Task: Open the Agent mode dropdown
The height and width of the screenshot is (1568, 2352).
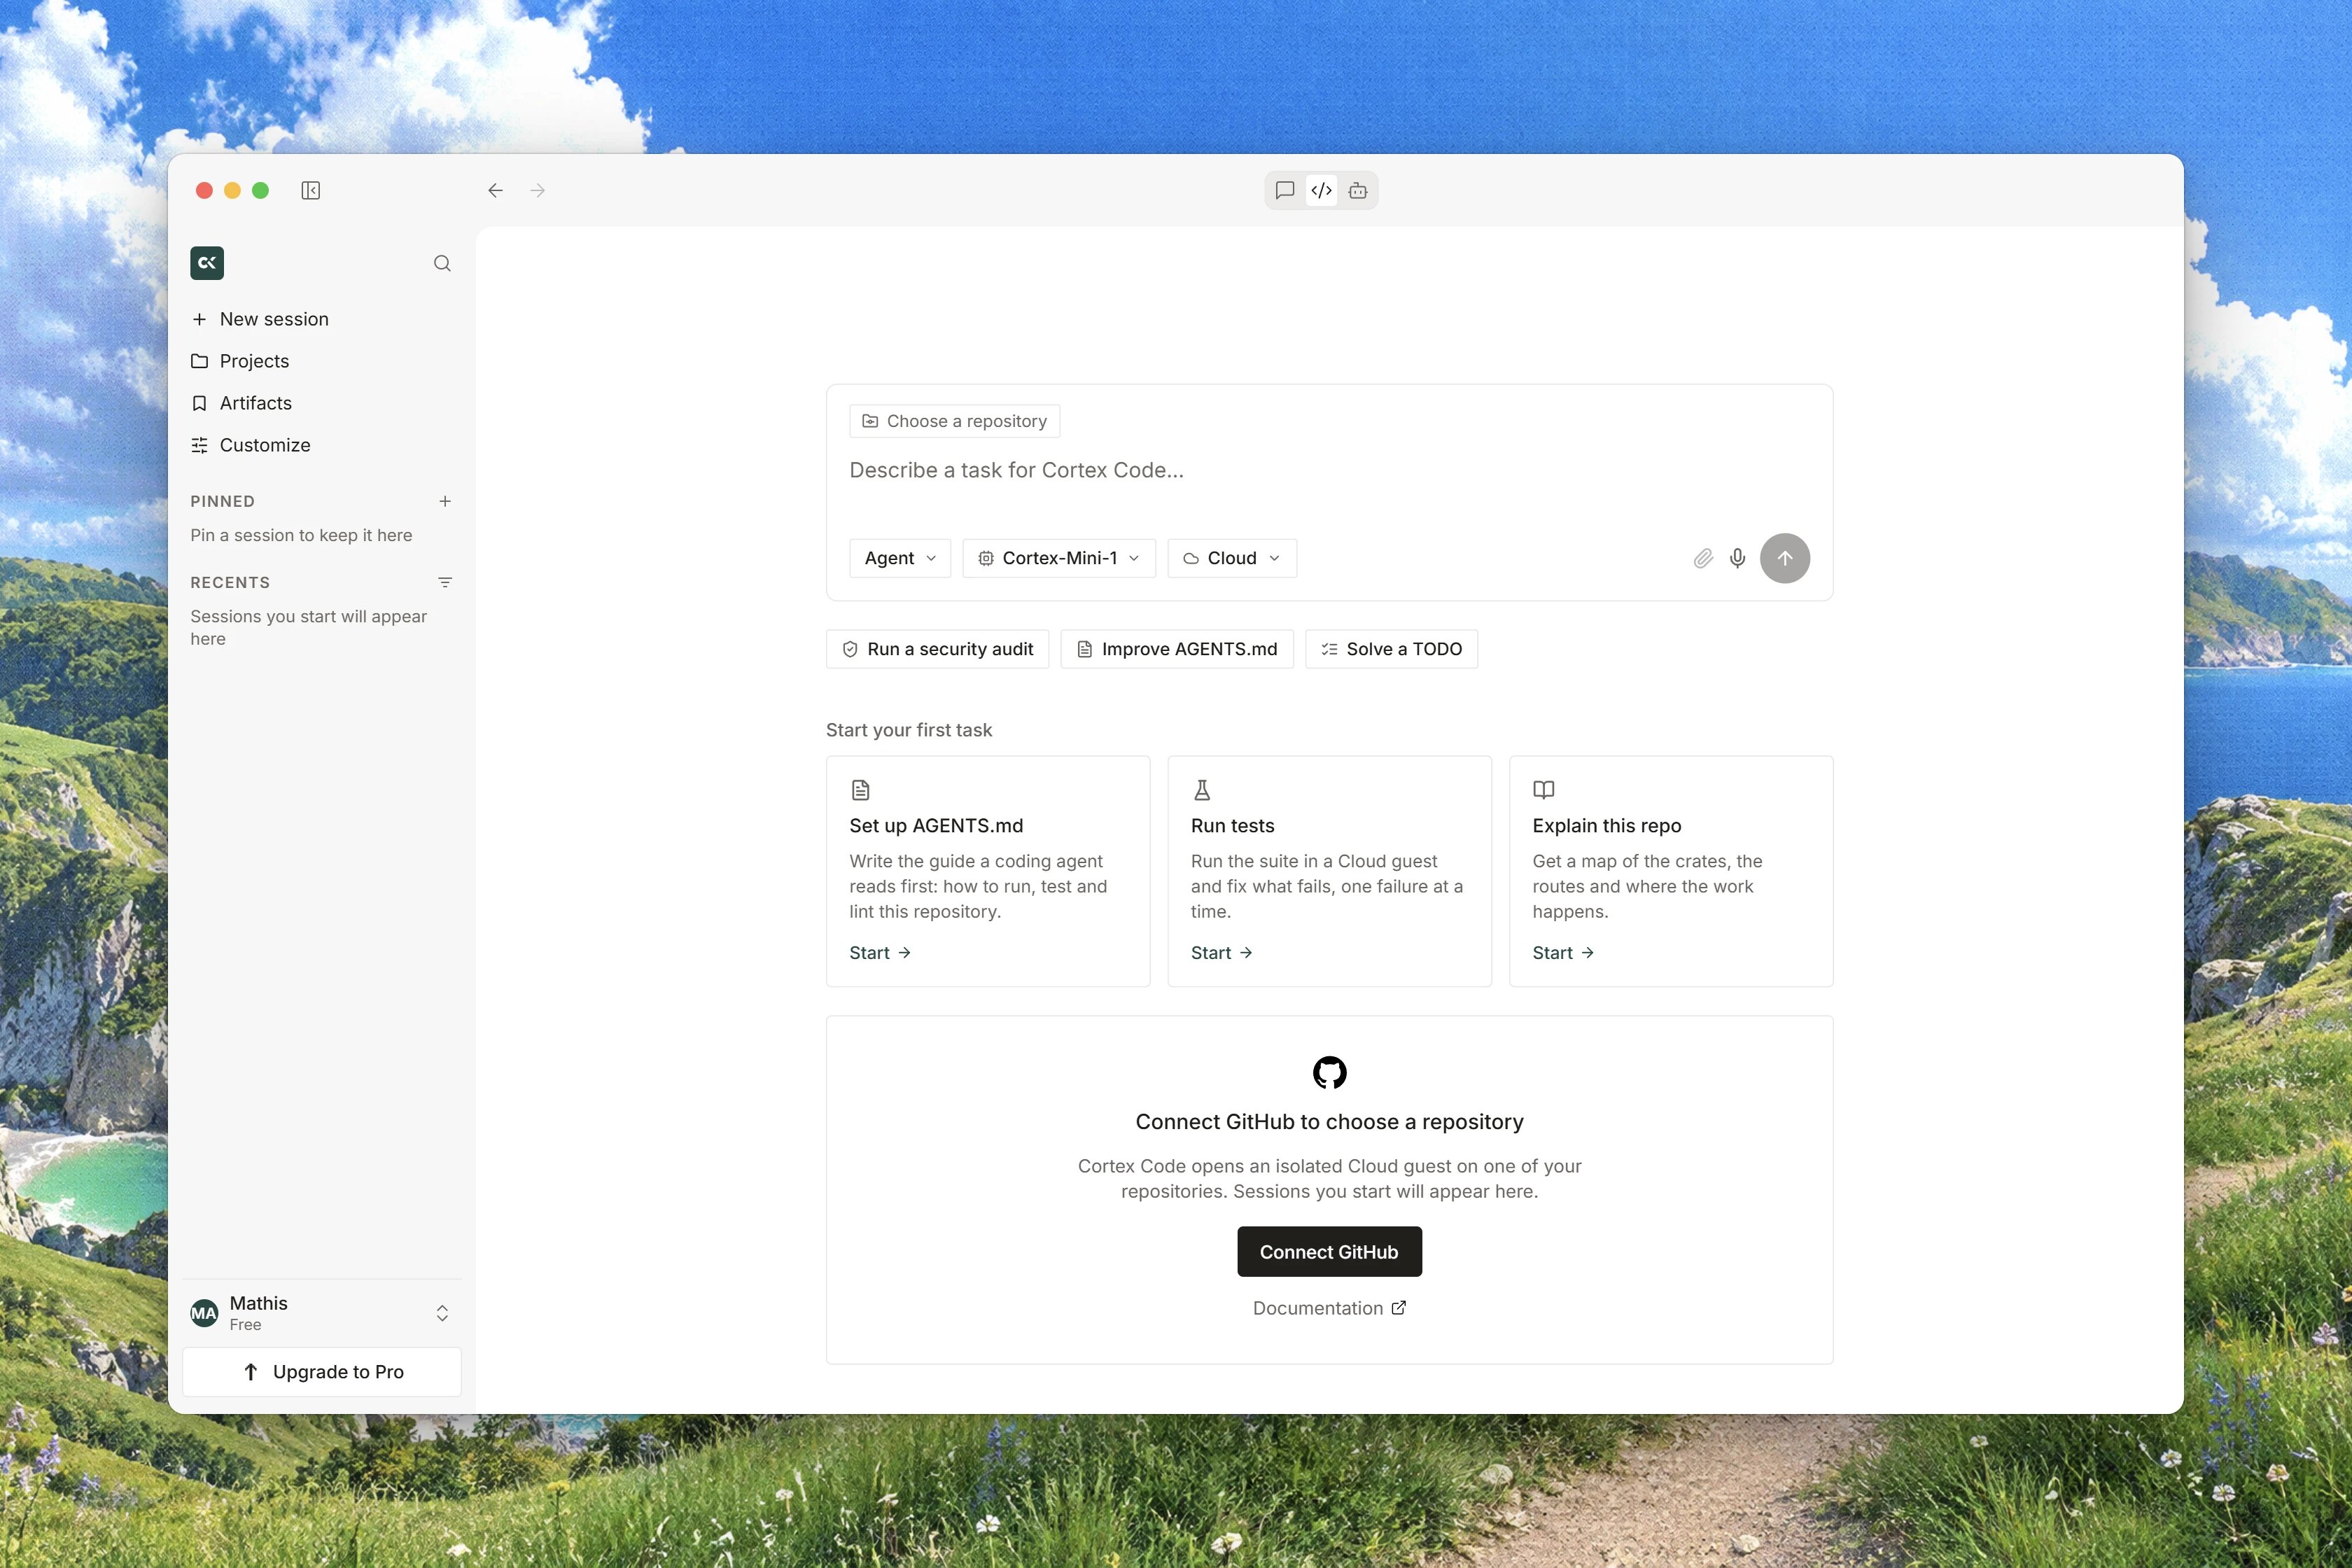Action: pos(900,558)
